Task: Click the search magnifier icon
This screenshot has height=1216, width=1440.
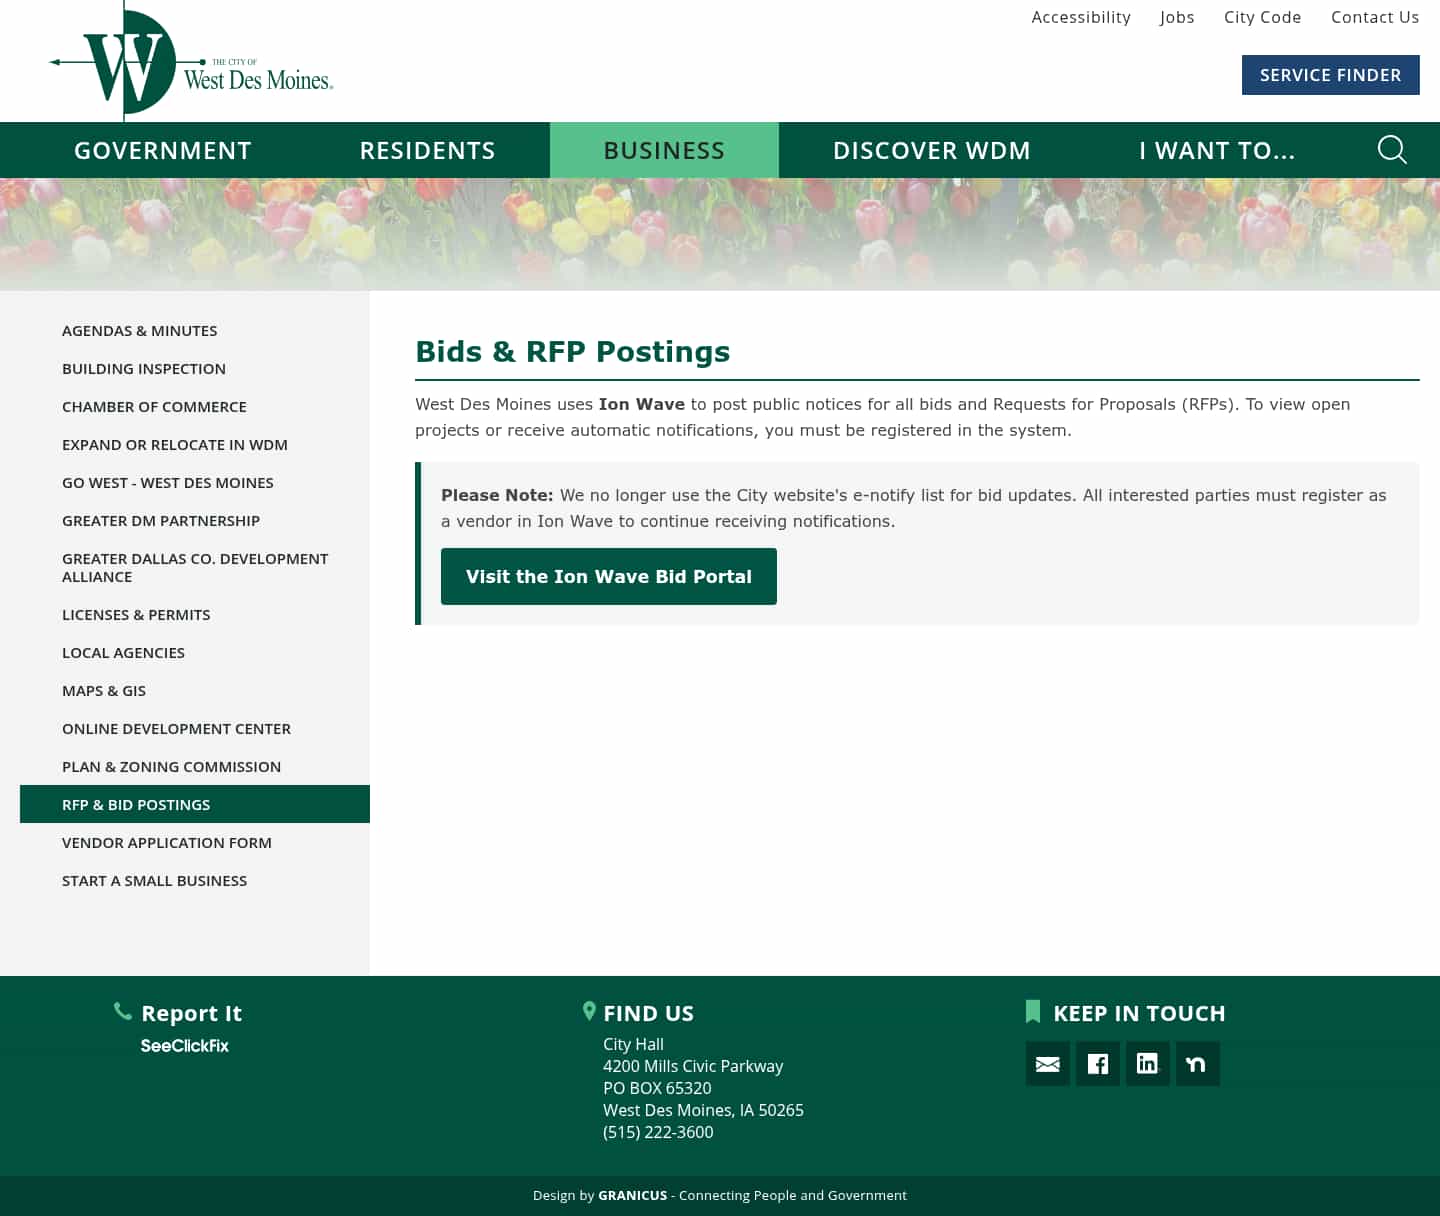Action: pos(1392,150)
